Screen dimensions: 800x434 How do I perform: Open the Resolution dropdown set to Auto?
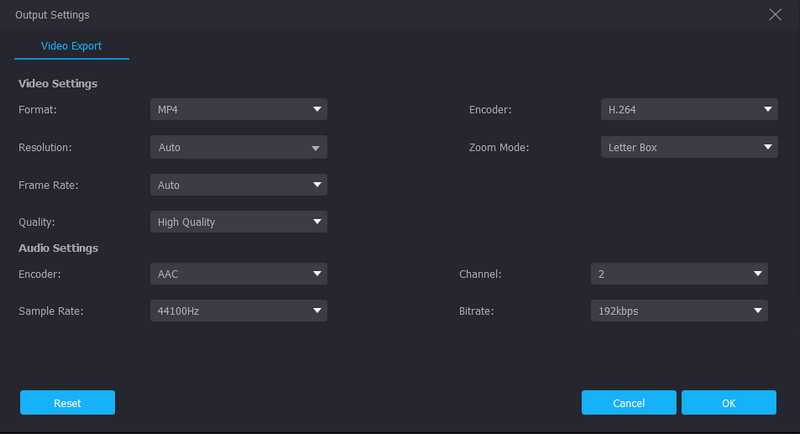(238, 147)
